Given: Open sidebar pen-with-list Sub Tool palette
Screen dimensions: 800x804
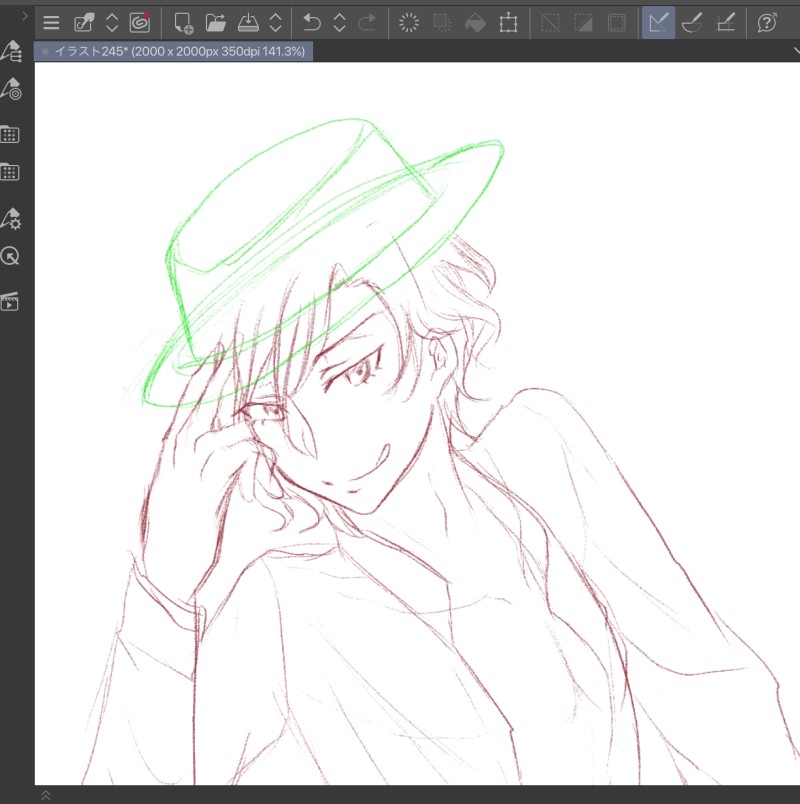Looking at the screenshot, I should 11,51.
